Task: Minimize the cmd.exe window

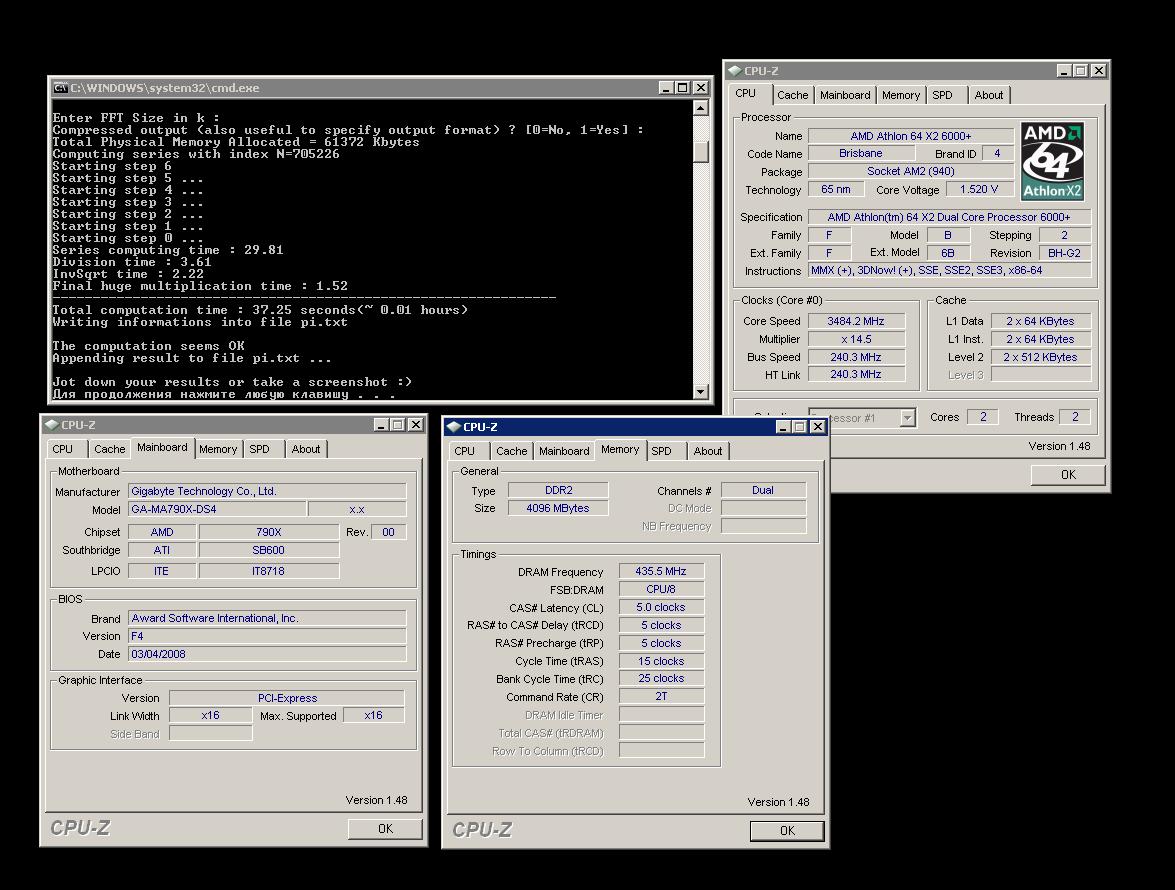Action: (x=665, y=88)
